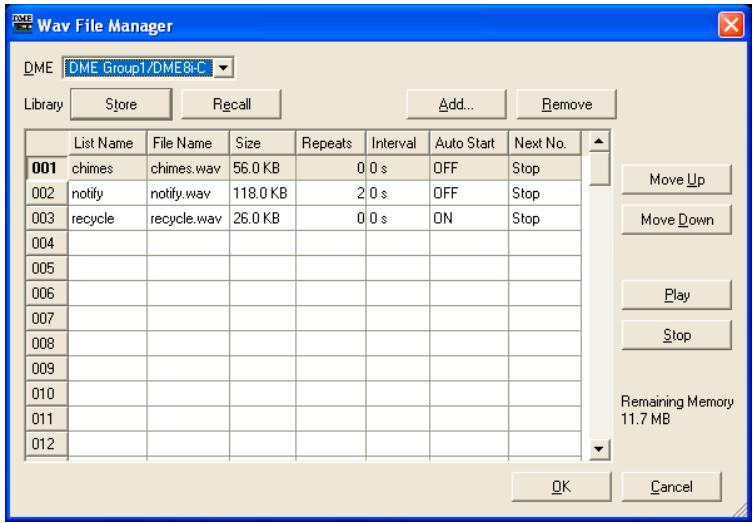Viewport: 753px width, 523px height.
Task: Select row header 010
Action: 47,394
